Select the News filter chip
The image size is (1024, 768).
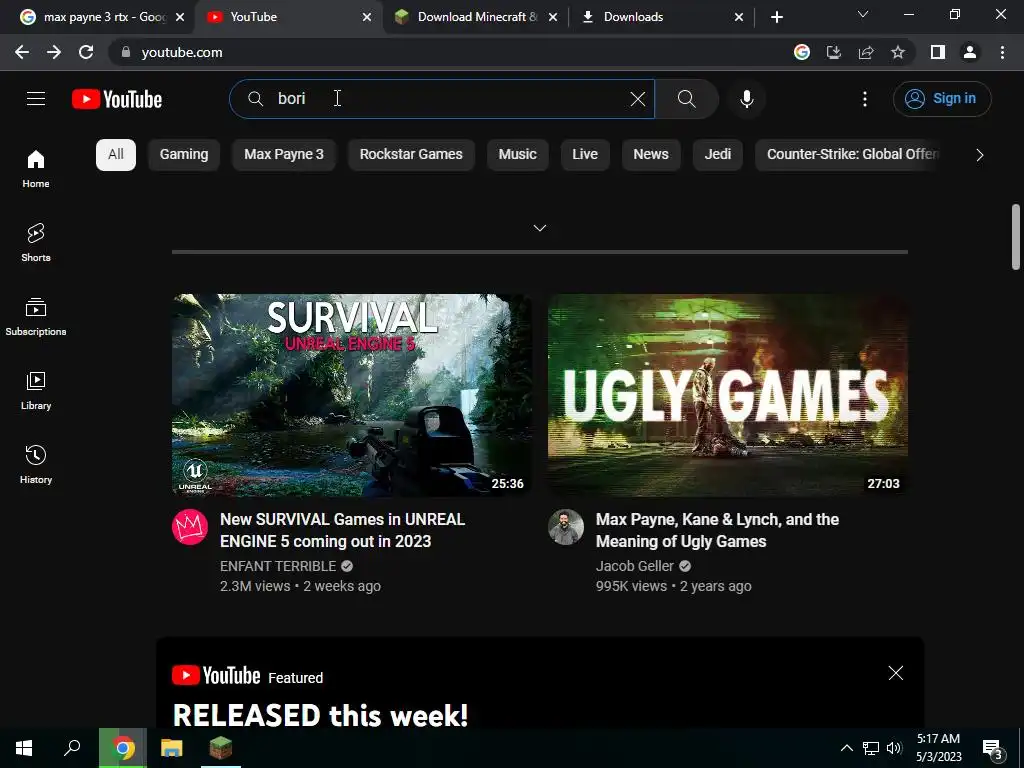tap(651, 155)
